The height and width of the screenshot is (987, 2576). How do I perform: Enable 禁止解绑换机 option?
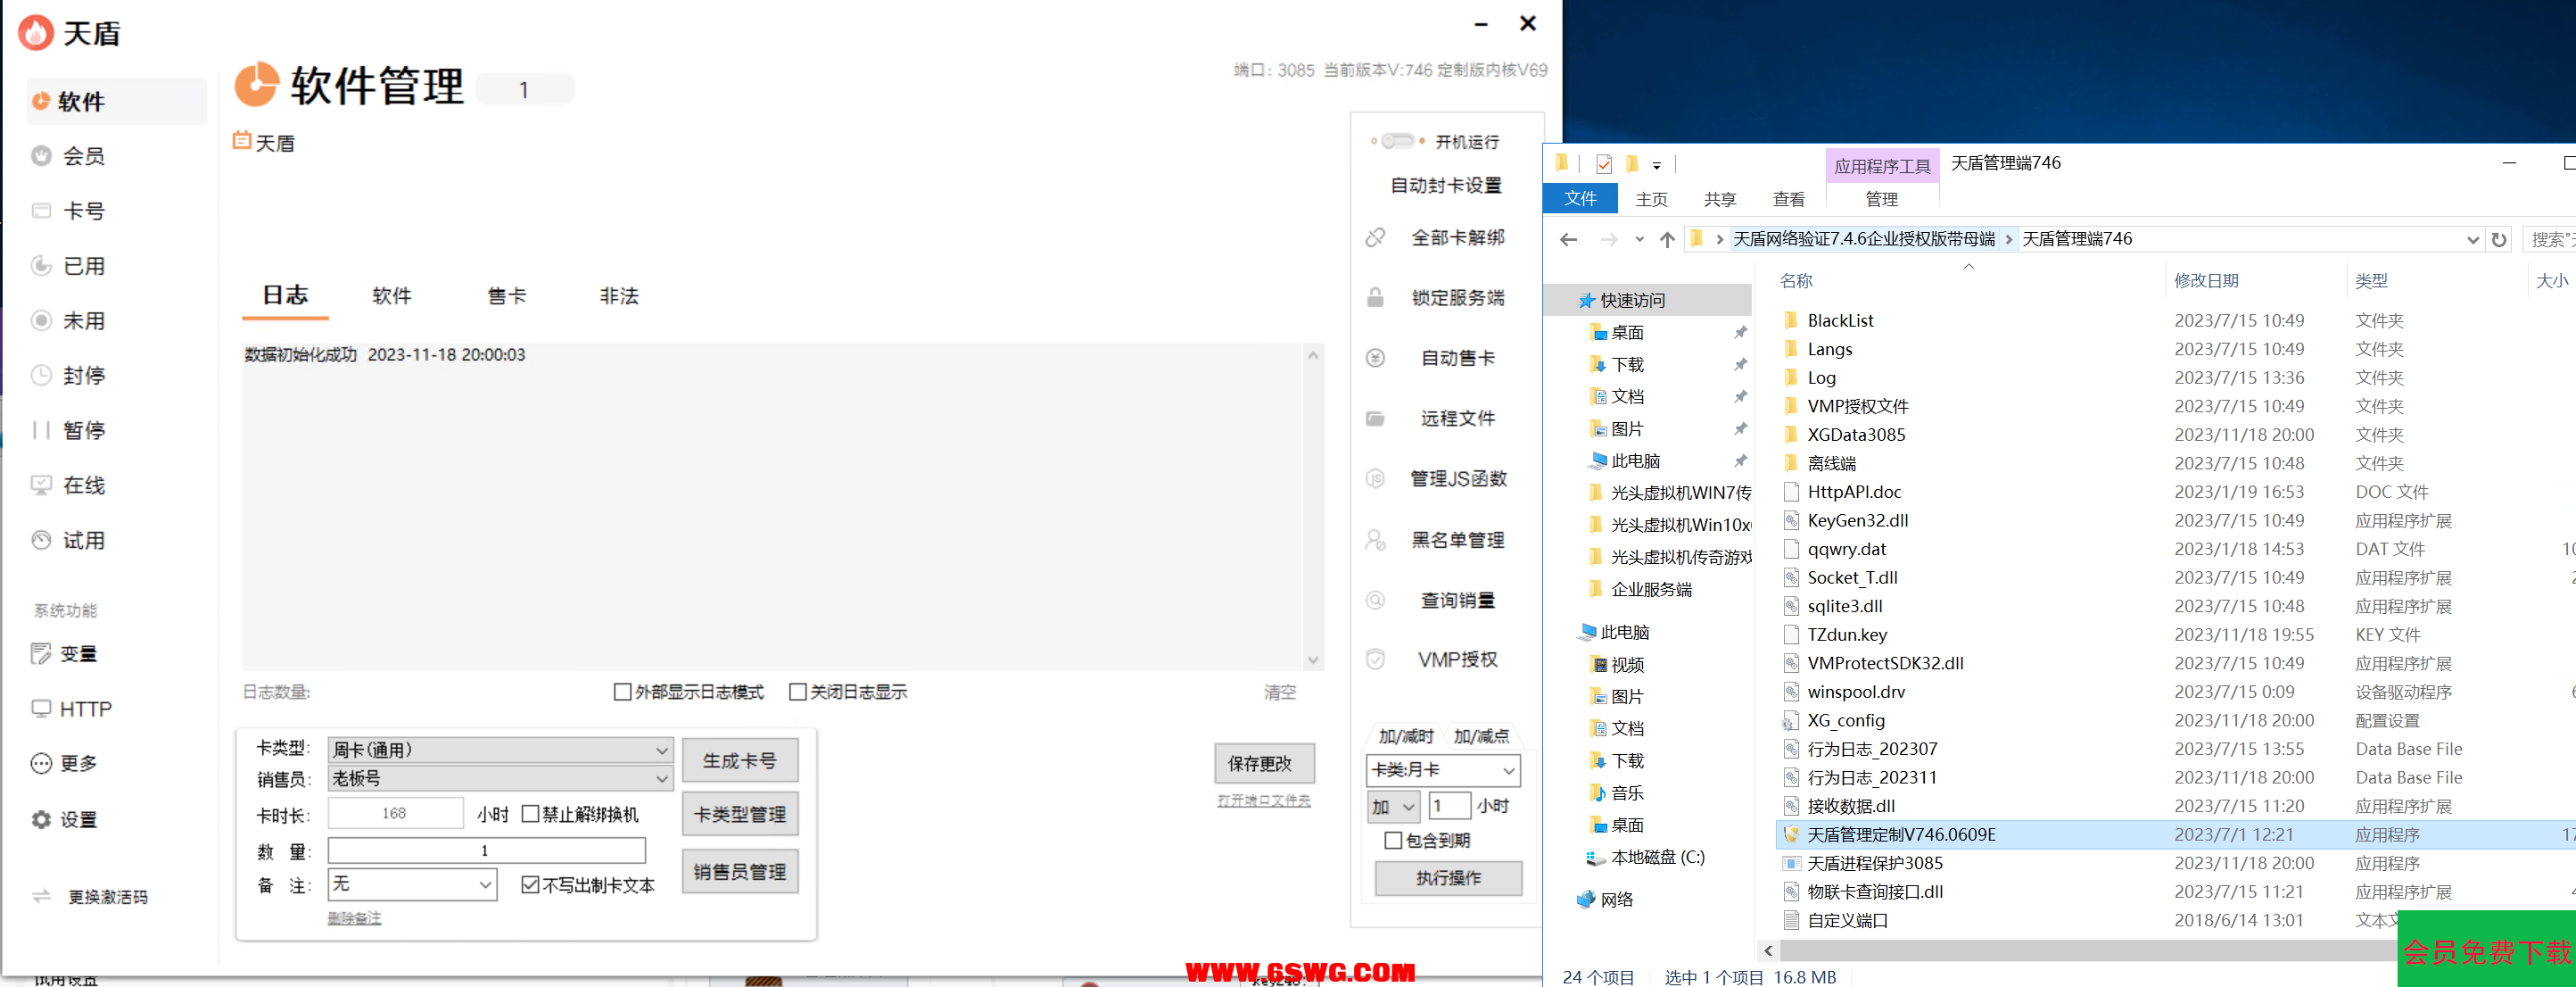coord(531,813)
